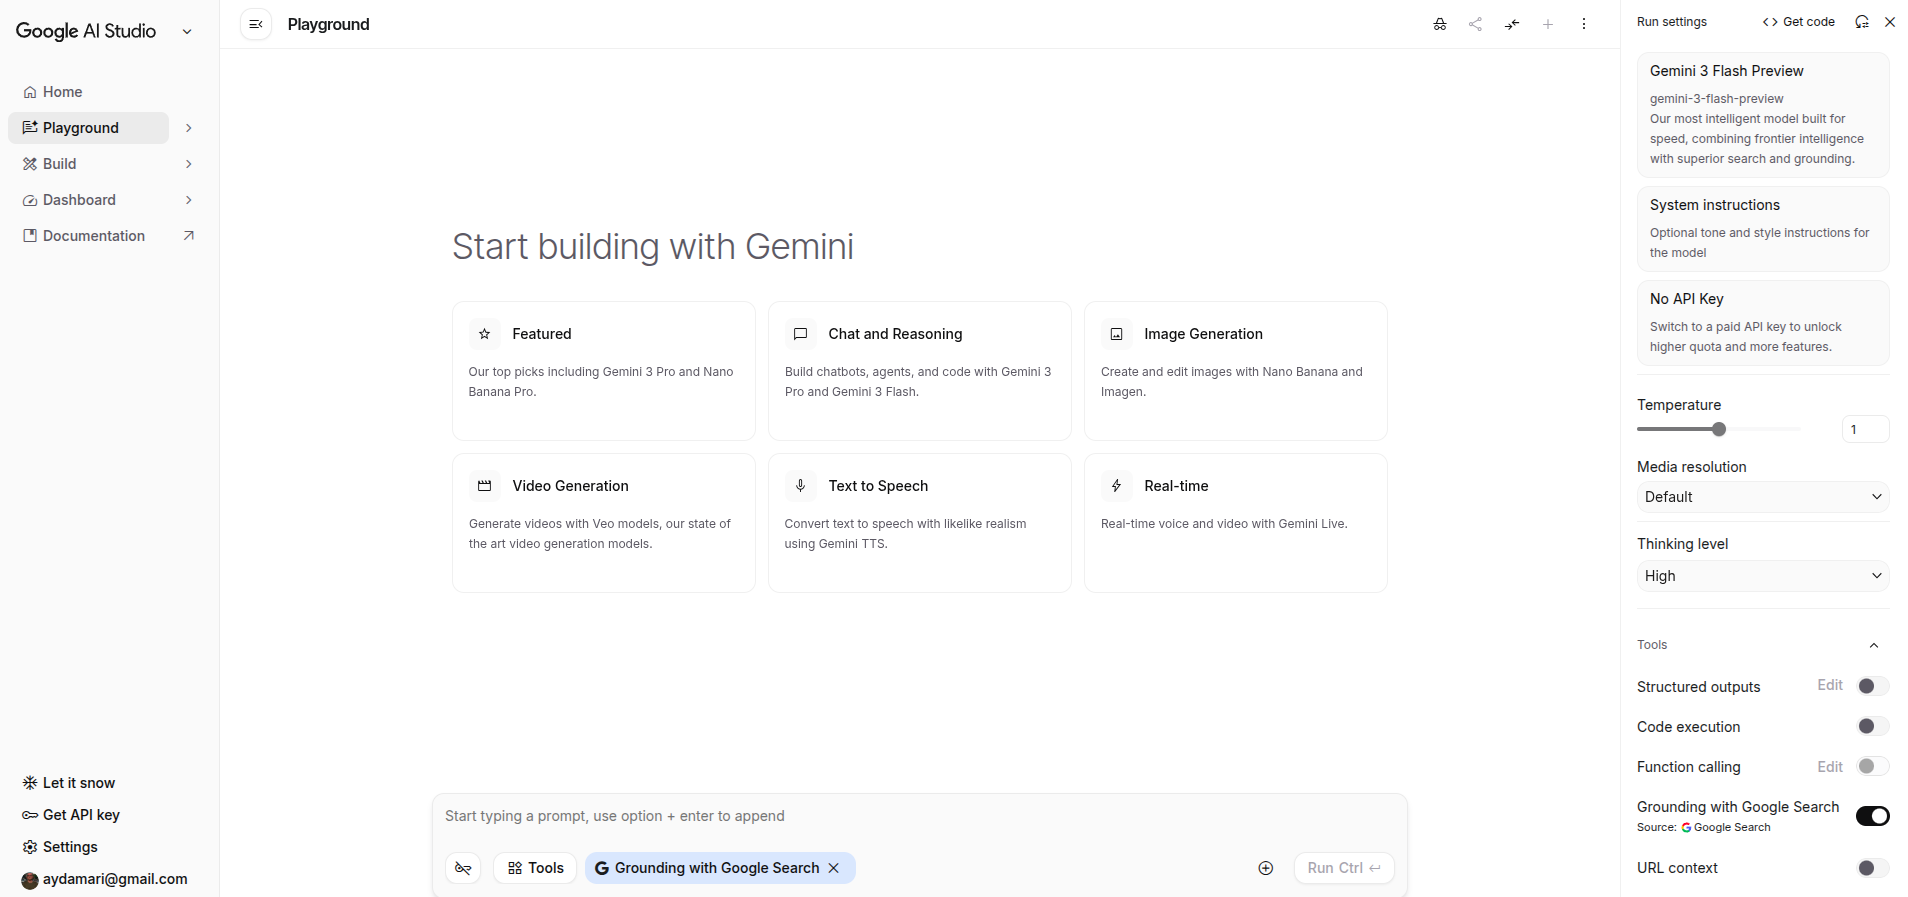Viewport: 1908px width, 897px height.
Task: Open the Google AI Studio dropdown chevron
Action: (187, 32)
